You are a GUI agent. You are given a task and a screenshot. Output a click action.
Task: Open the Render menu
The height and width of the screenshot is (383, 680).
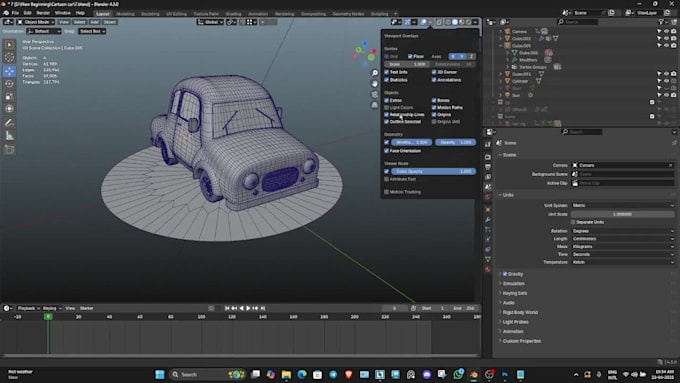tap(43, 13)
